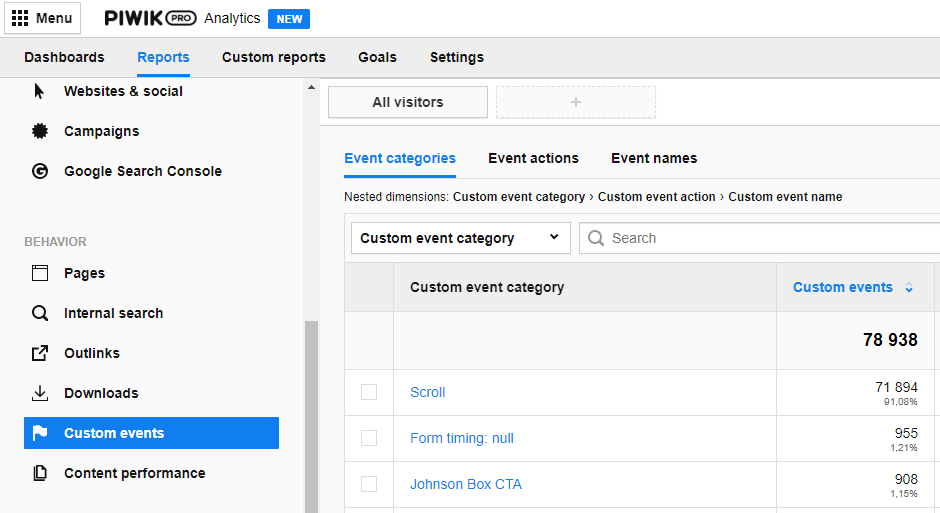Open the Menu app switcher
Viewport: 940px width, 513px height.
click(42, 18)
